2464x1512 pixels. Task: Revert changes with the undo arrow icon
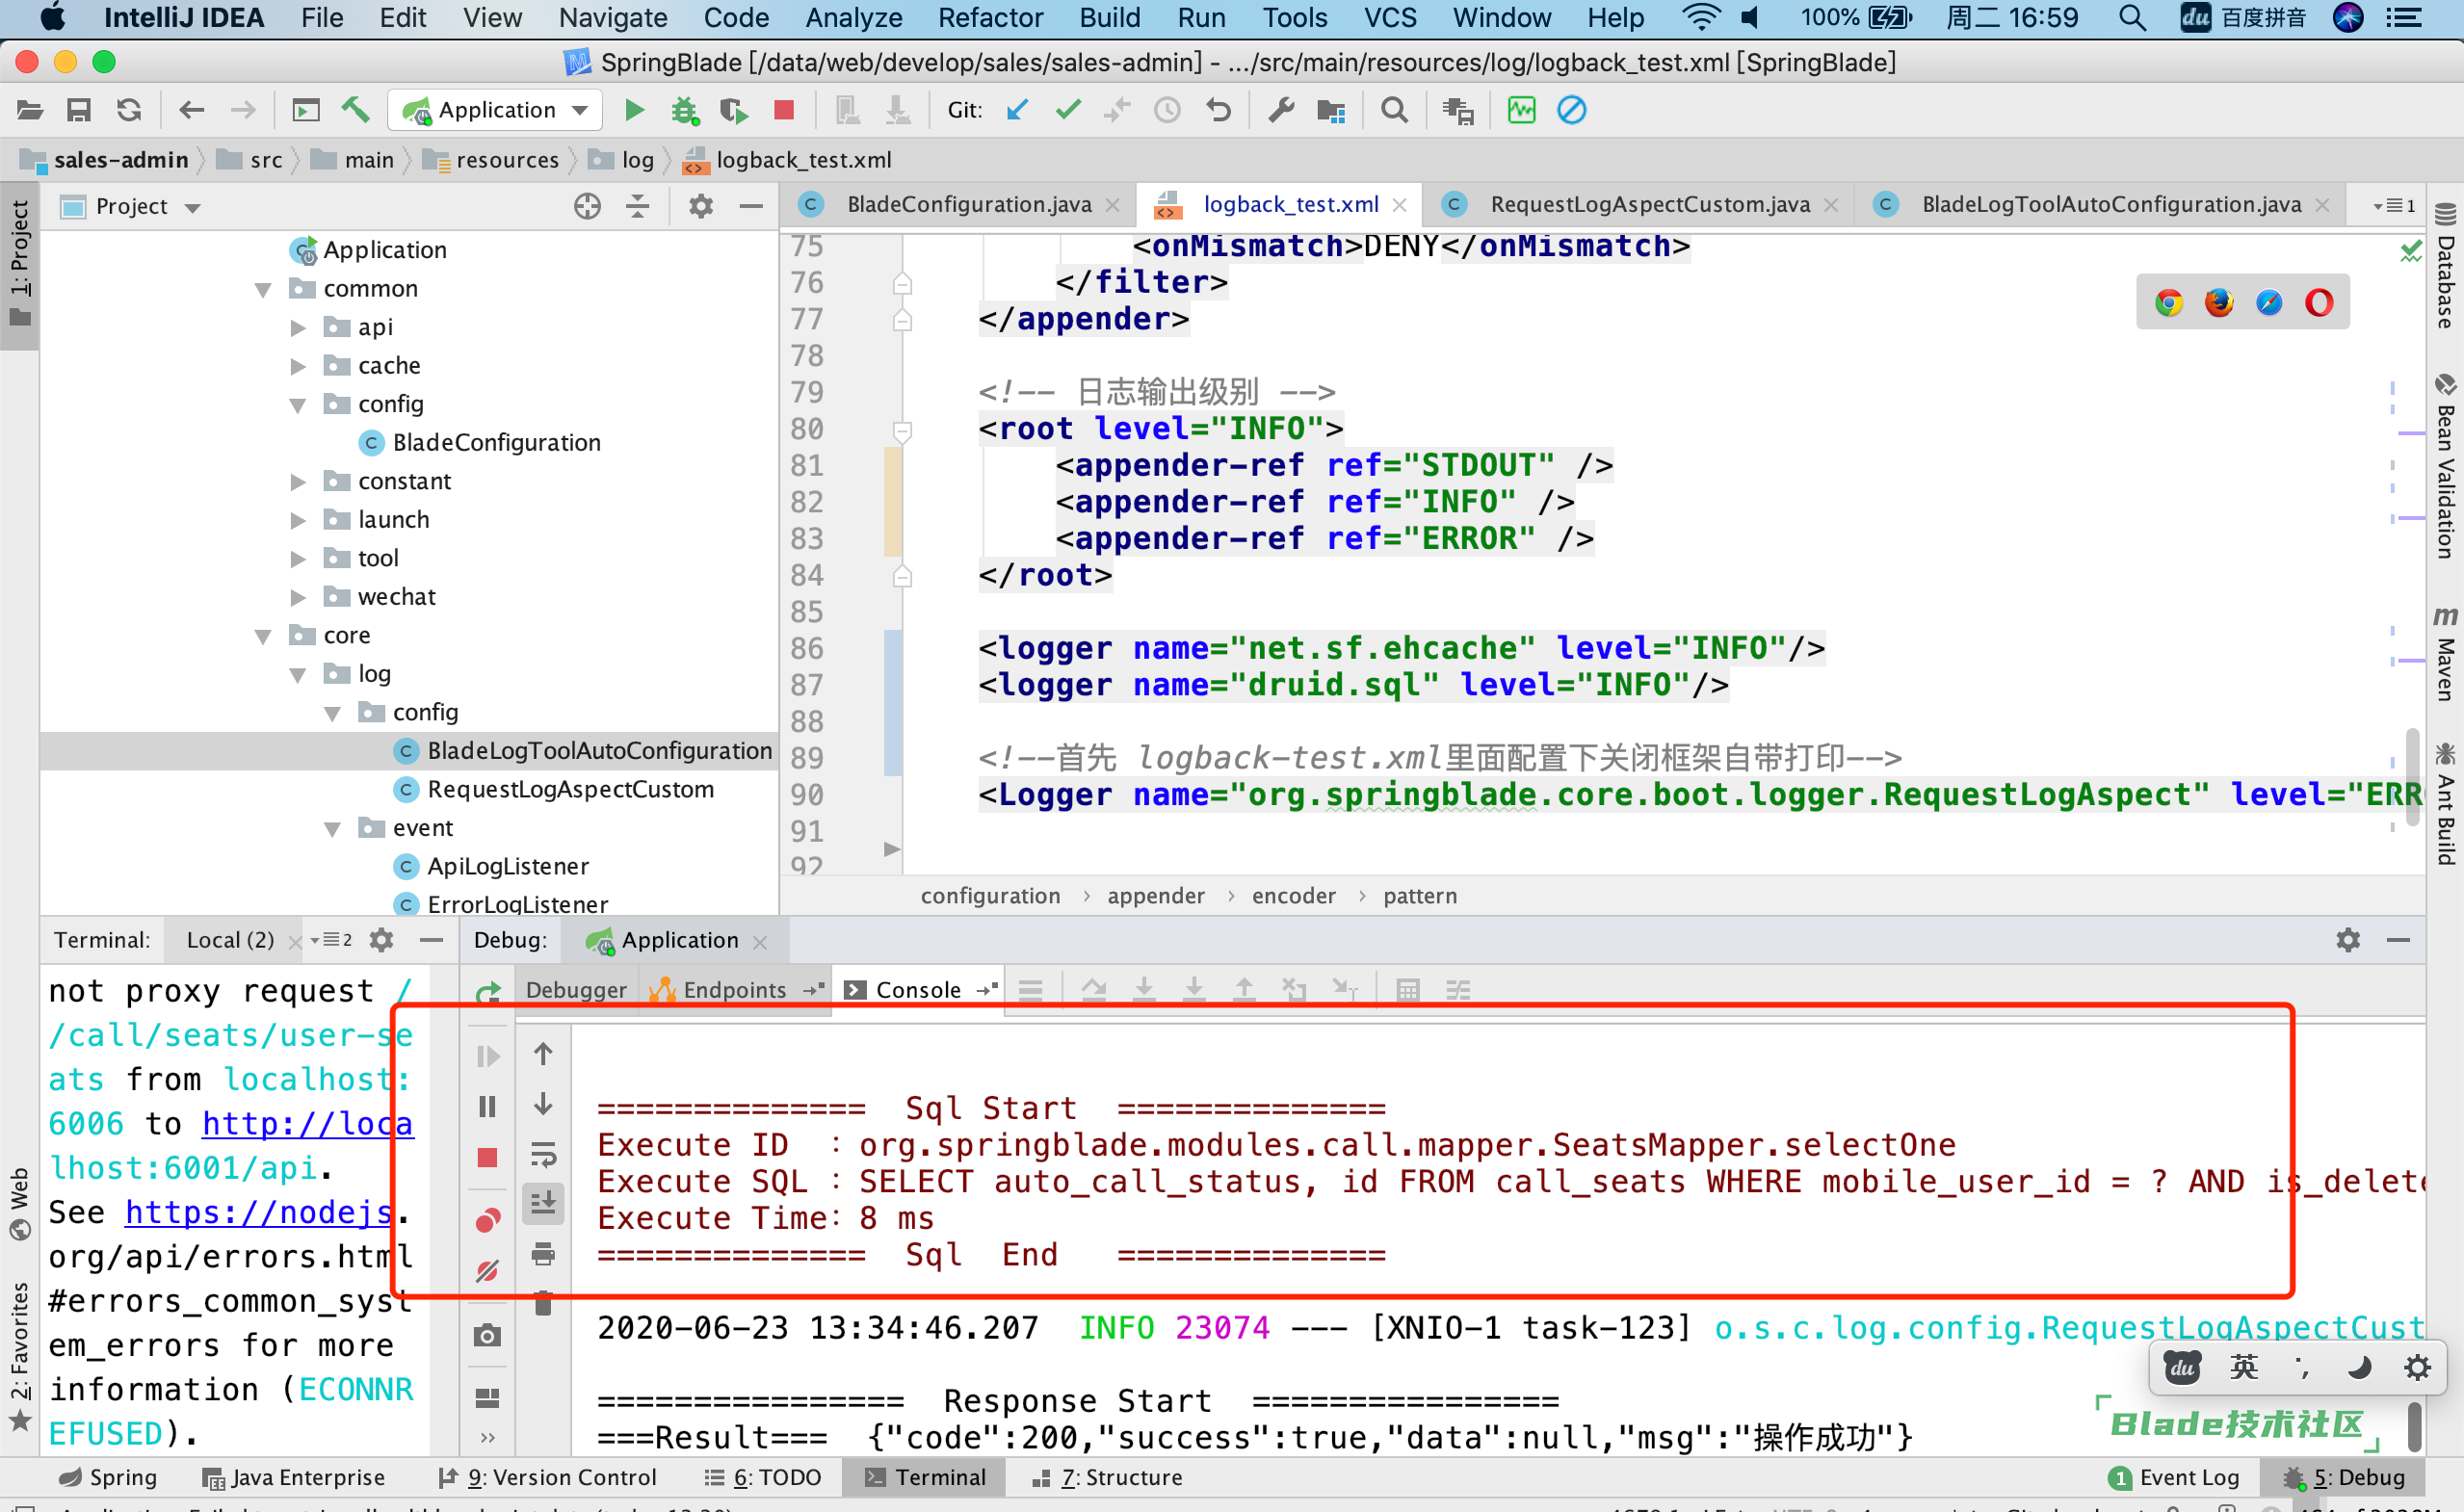[x=1218, y=110]
